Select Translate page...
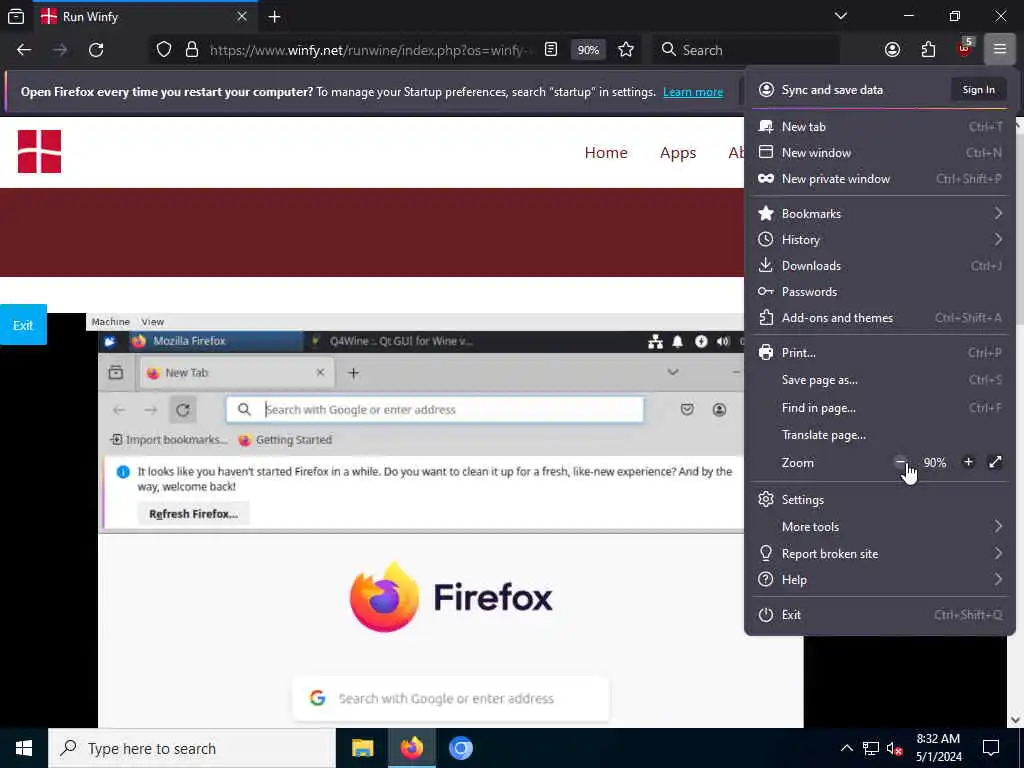 (880, 435)
